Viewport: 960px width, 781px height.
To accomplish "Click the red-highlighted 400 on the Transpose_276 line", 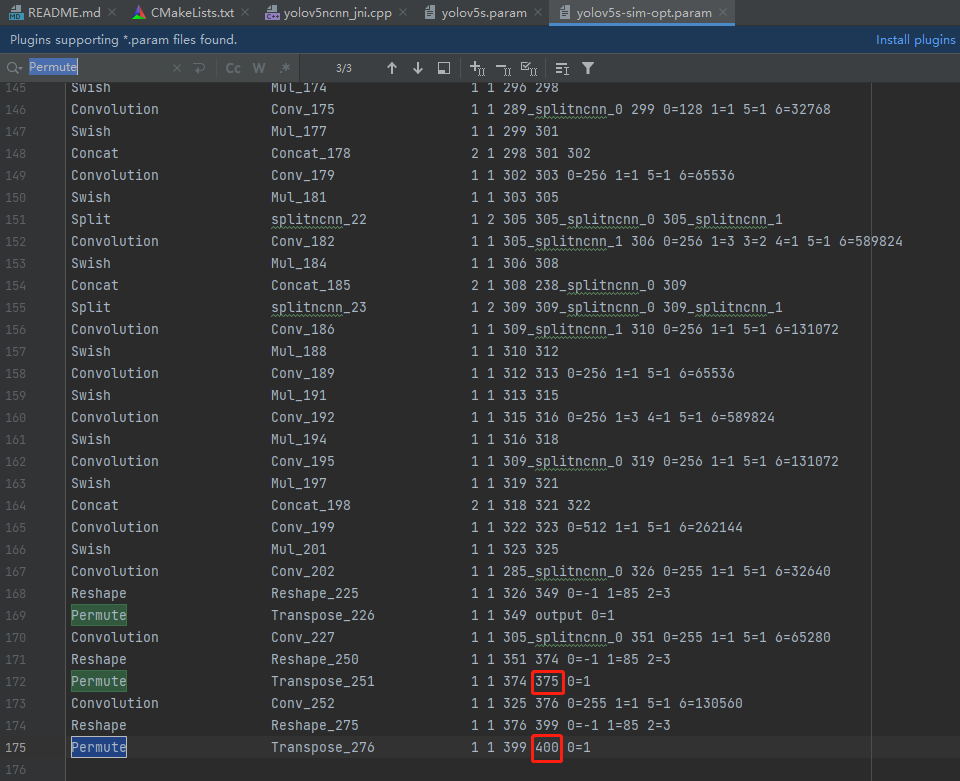I will 547,747.
